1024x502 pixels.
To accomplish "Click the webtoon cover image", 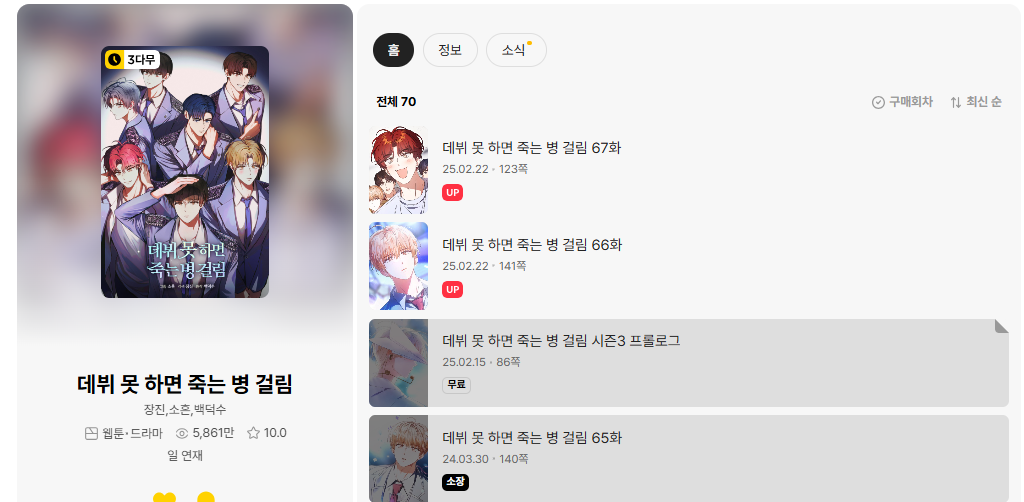I will coord(185,172).
